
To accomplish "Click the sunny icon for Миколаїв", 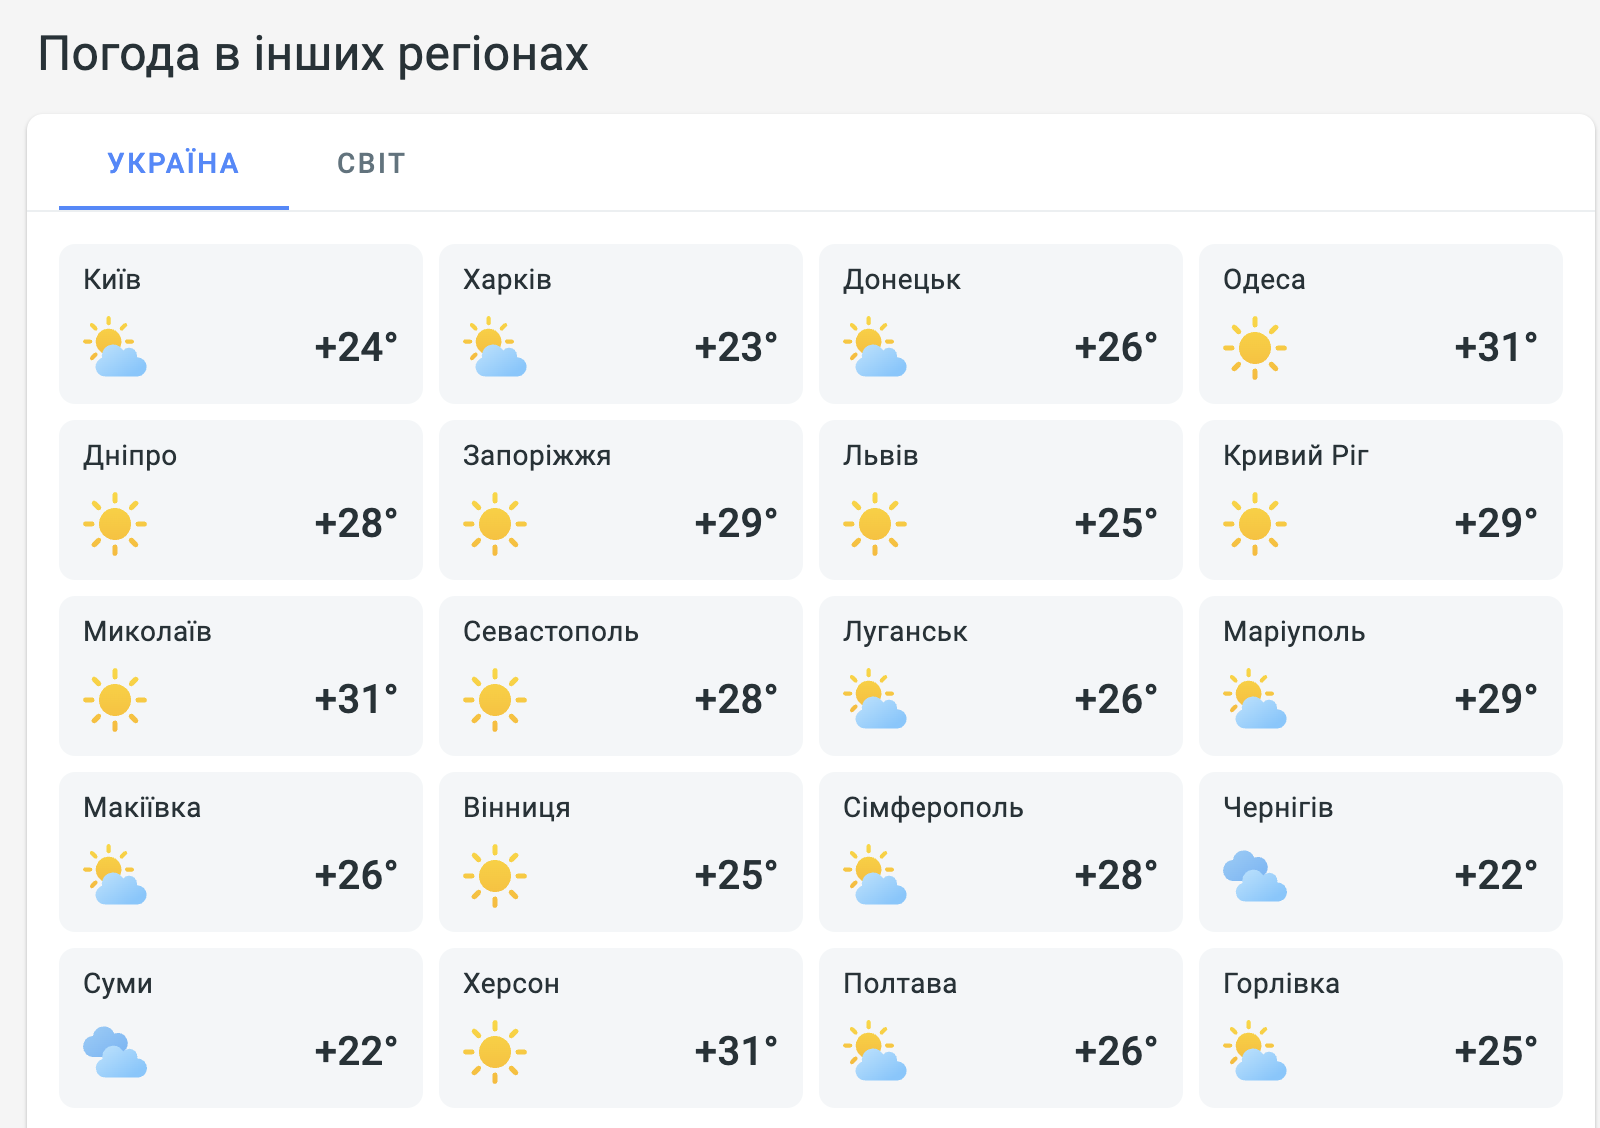I will [x=115, y=700].
